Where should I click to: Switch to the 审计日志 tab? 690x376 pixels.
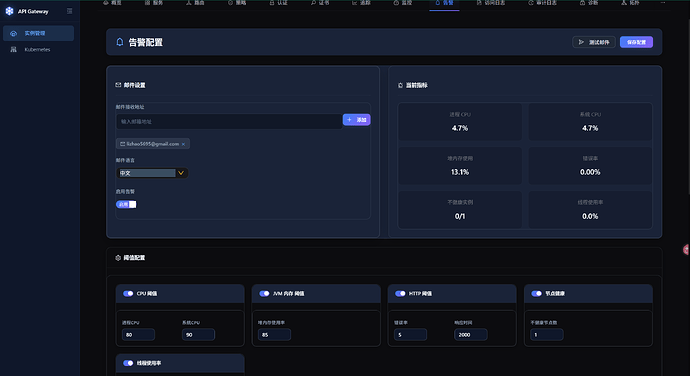tap(543, 3)
